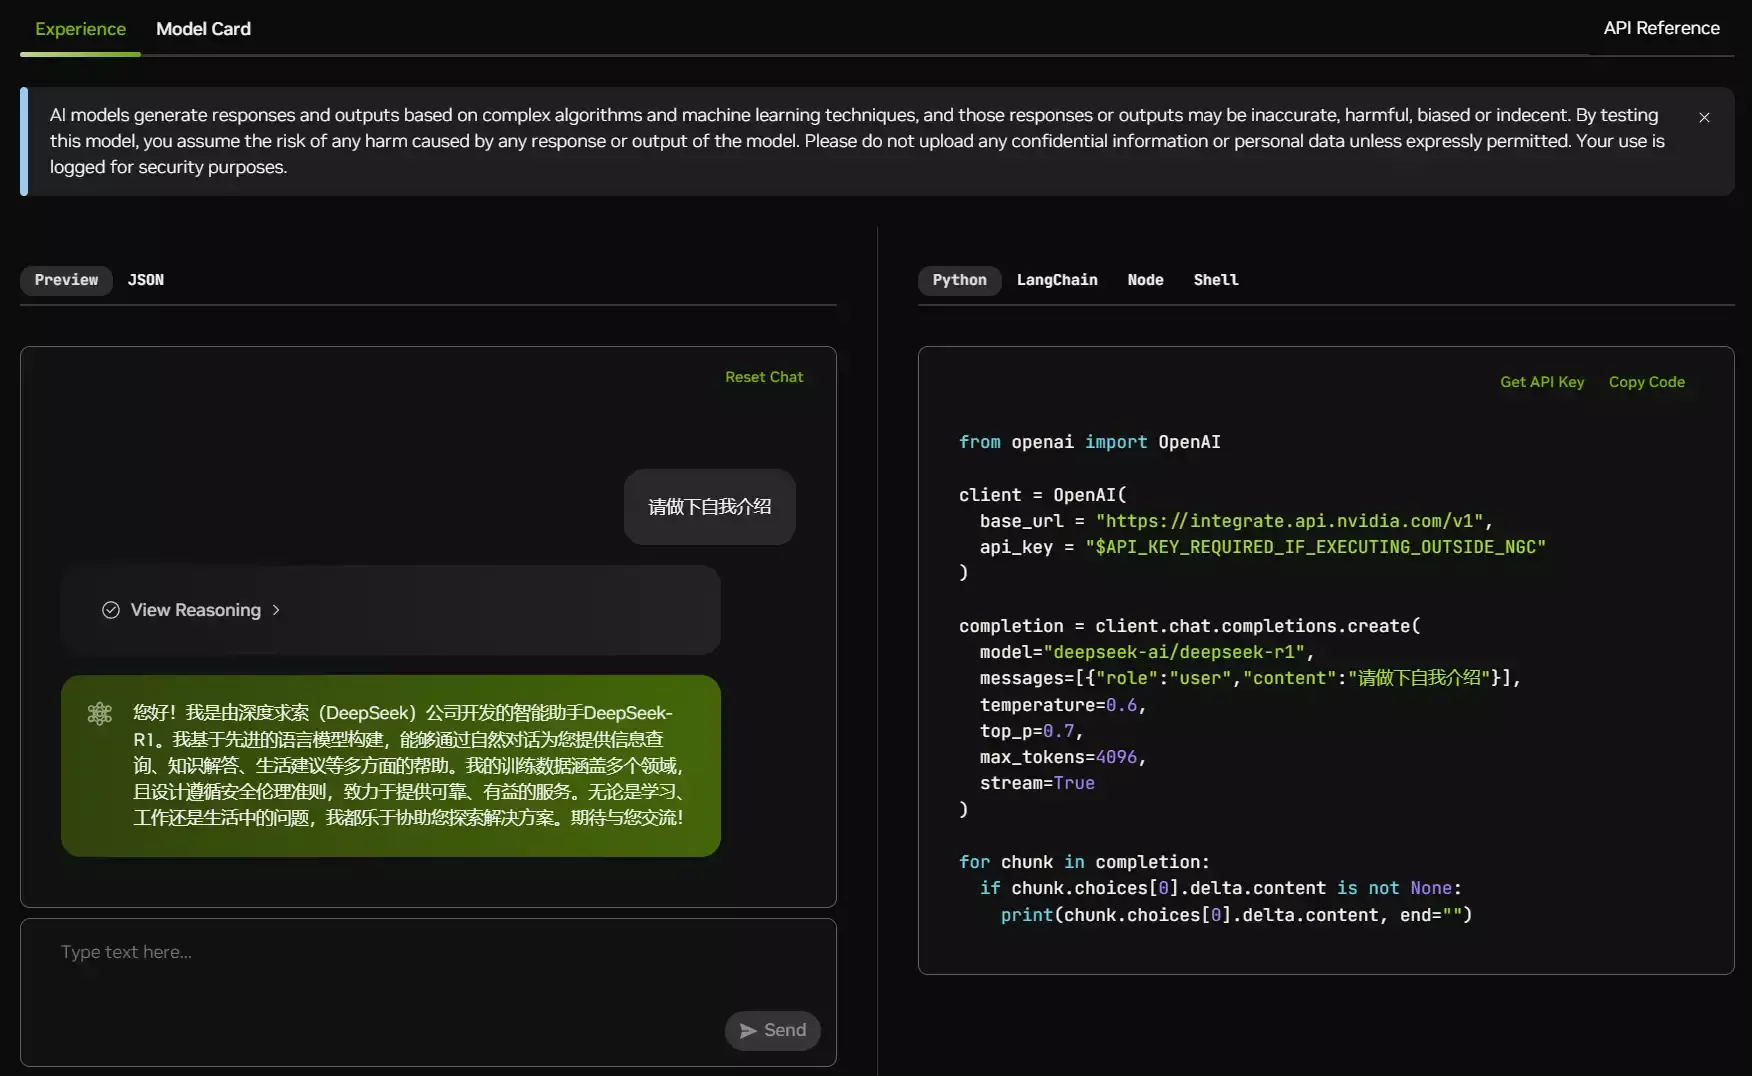Expand the View Reasoning chevron arrow
This screenshot has height=1076, width=1752.
(x=276, y=610)
